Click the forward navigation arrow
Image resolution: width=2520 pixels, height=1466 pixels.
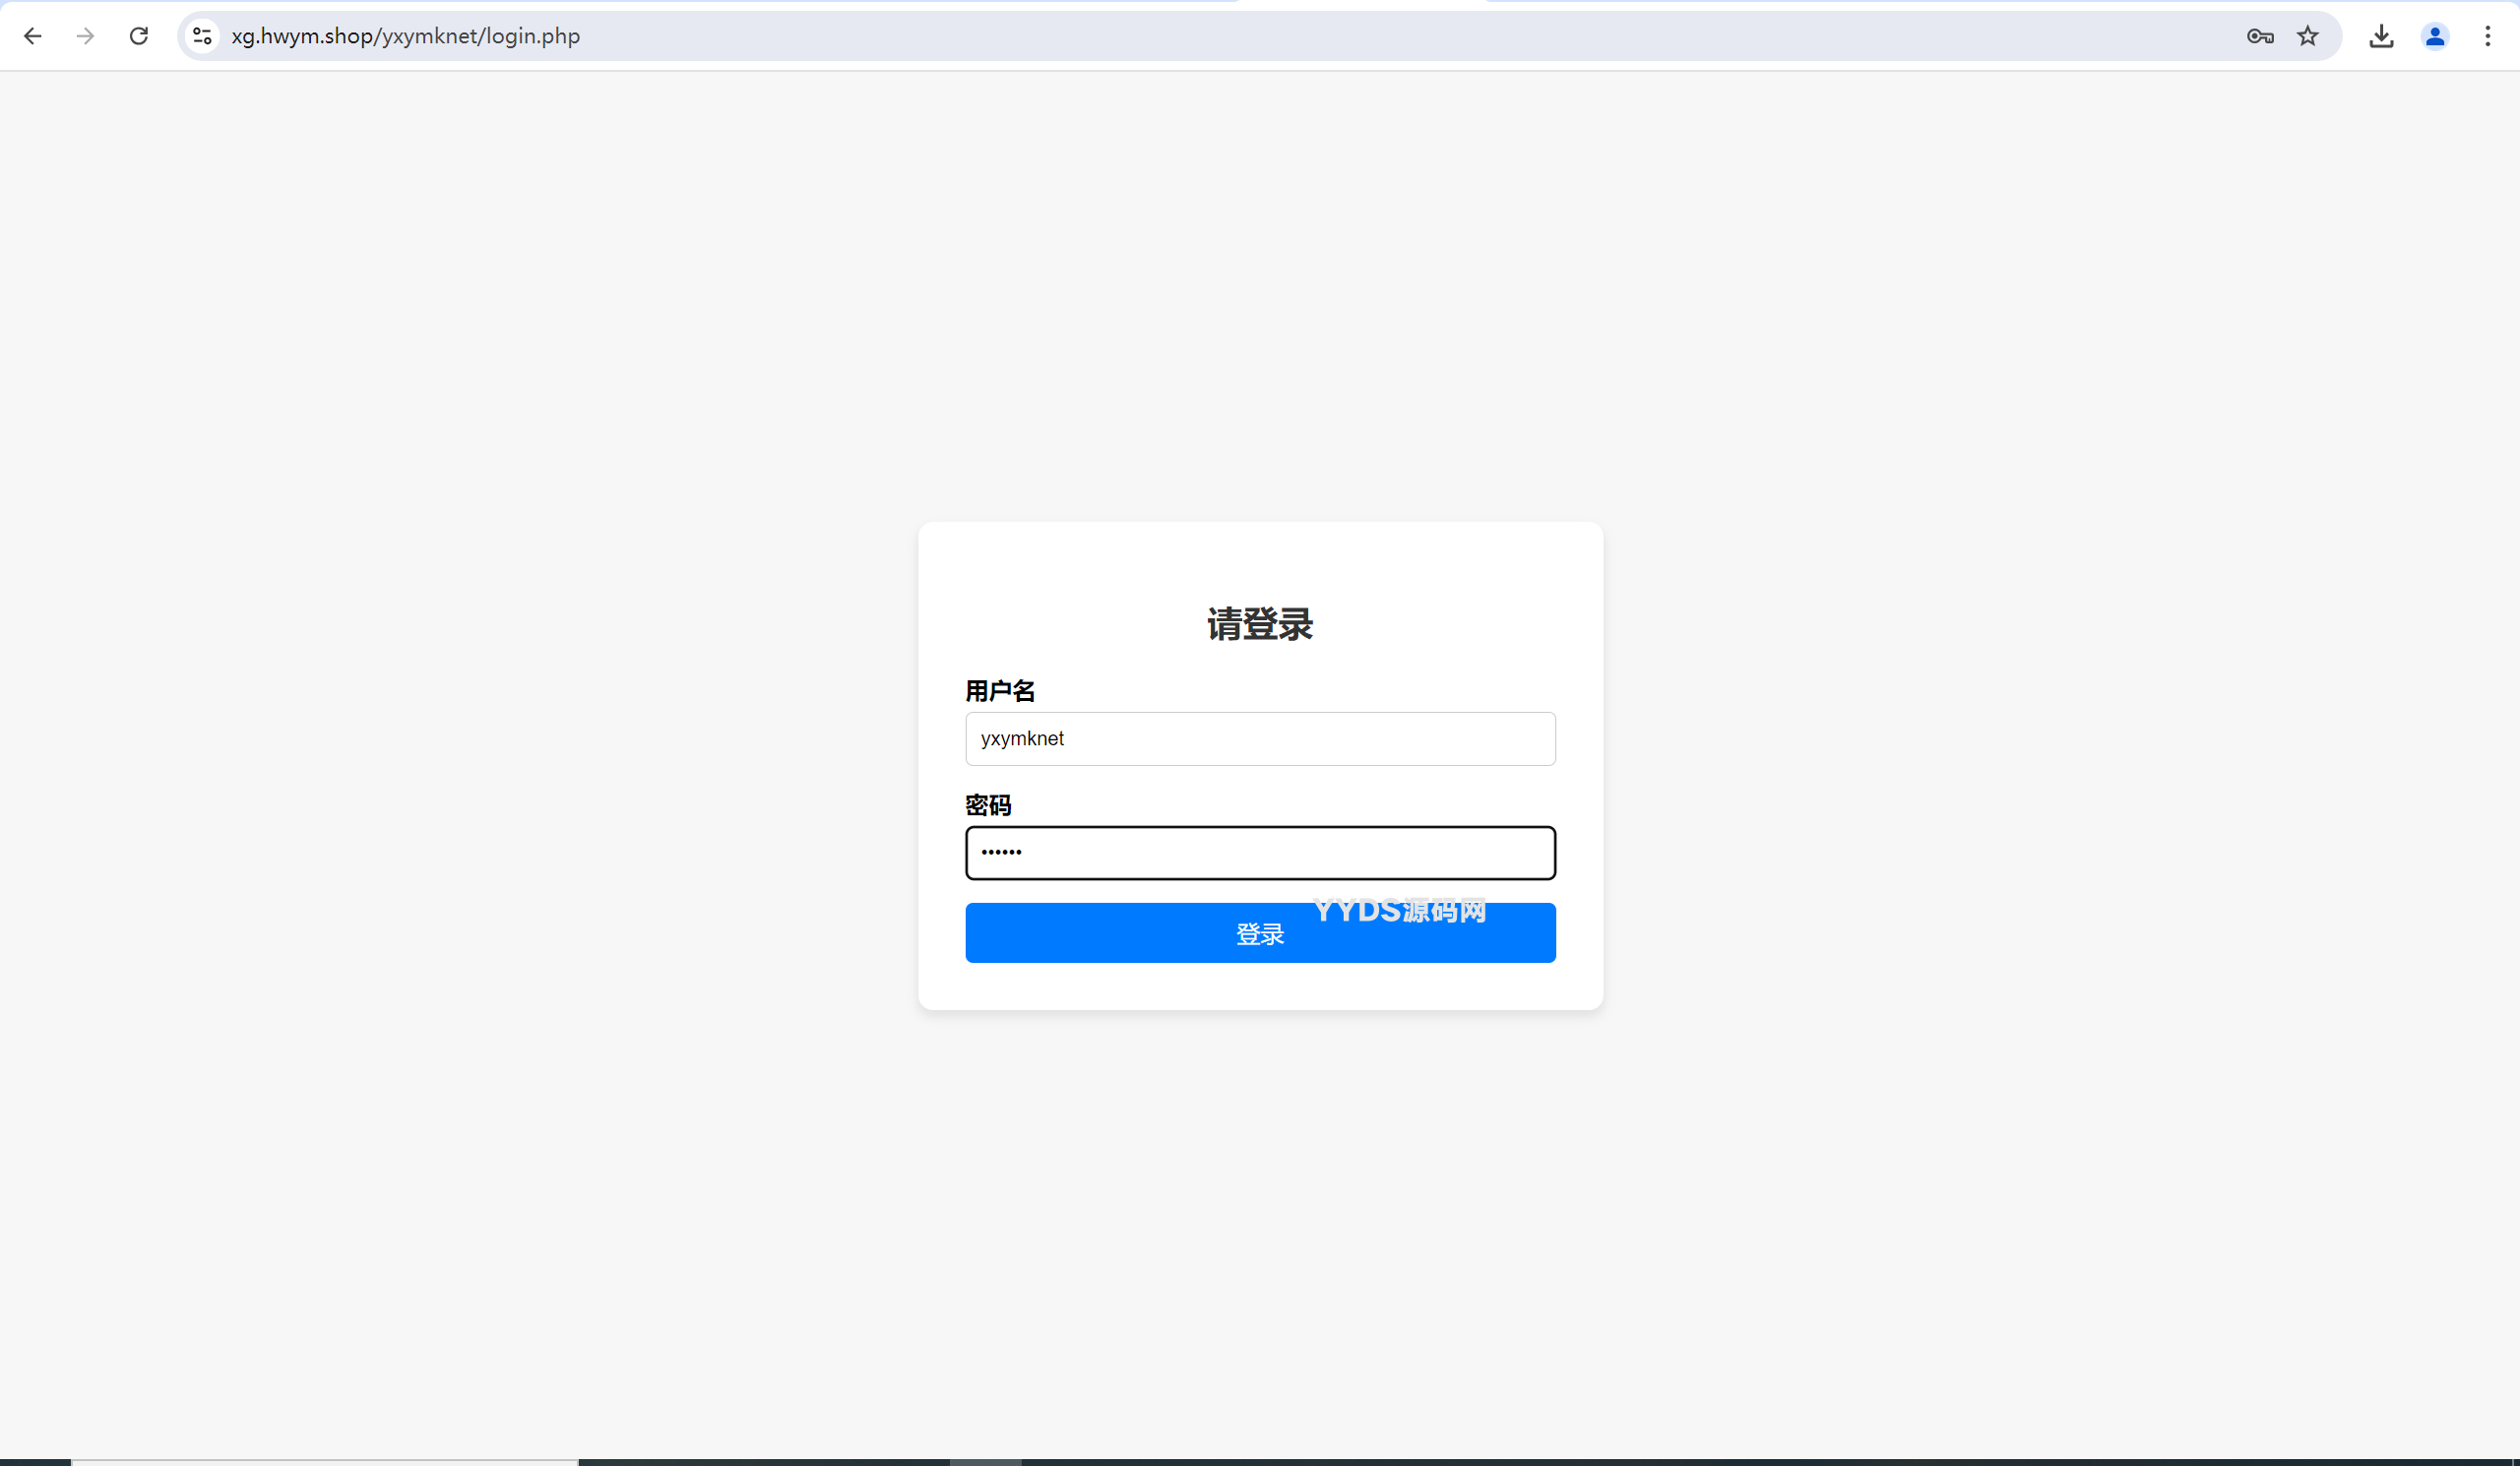[x=85, y=36]
